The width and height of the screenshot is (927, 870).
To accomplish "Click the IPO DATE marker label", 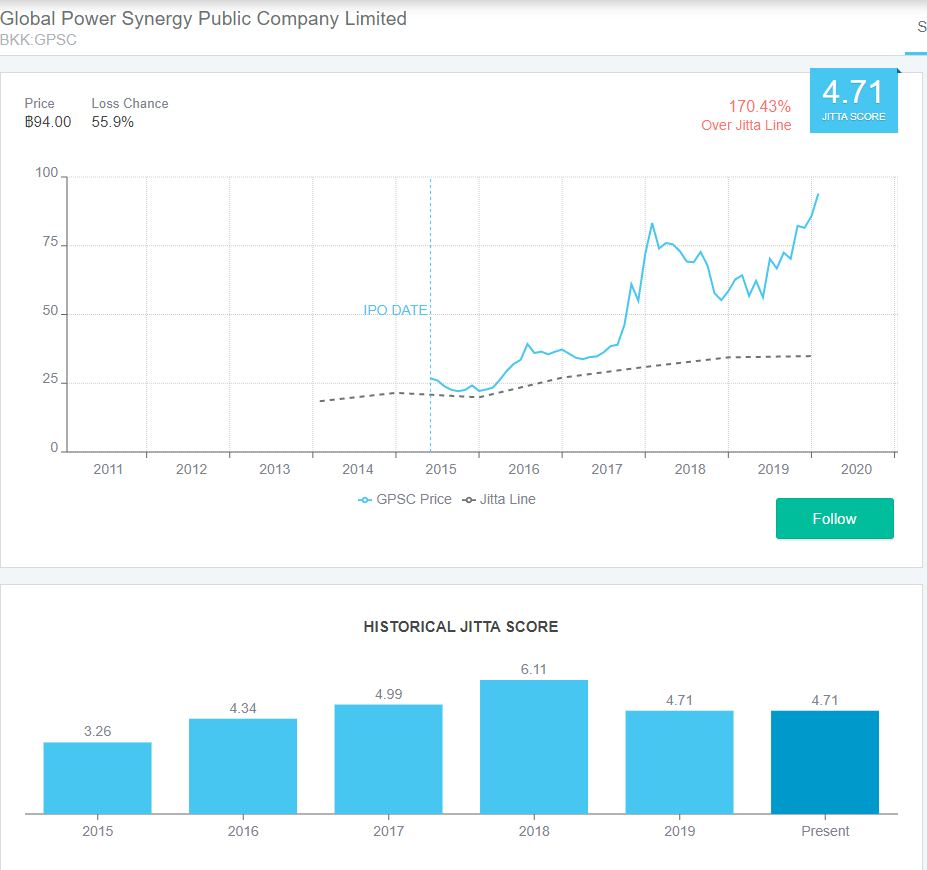I will tap(395, 310).
